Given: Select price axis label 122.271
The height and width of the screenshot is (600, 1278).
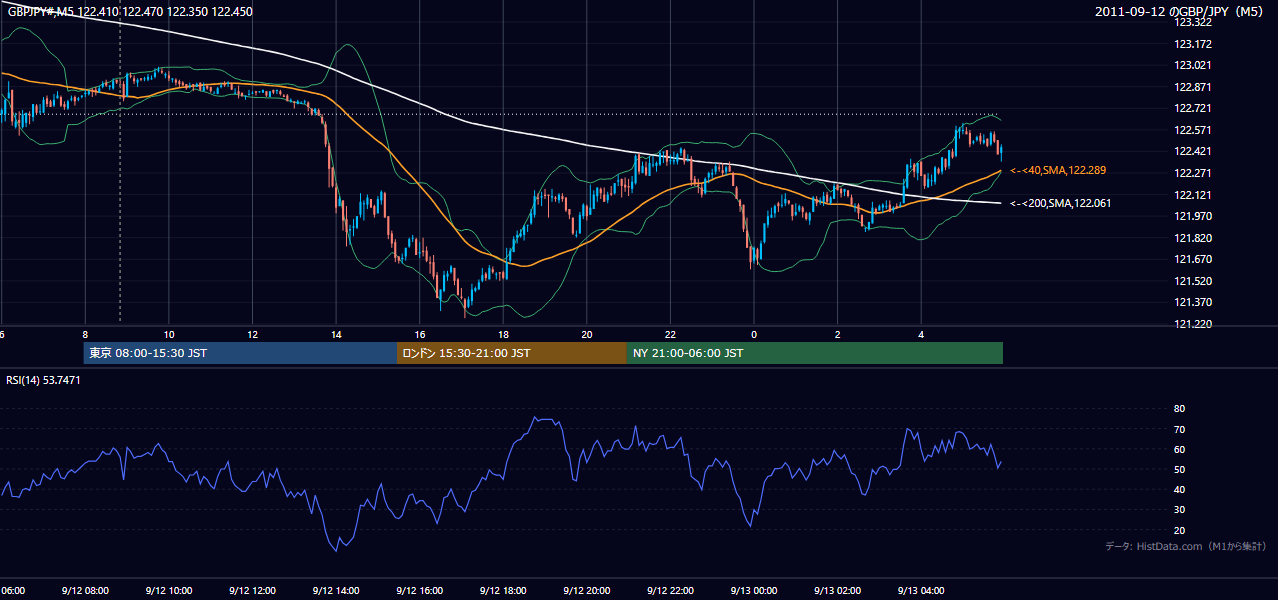Looking at the screenshot, I should click(x=1193, y=173).
